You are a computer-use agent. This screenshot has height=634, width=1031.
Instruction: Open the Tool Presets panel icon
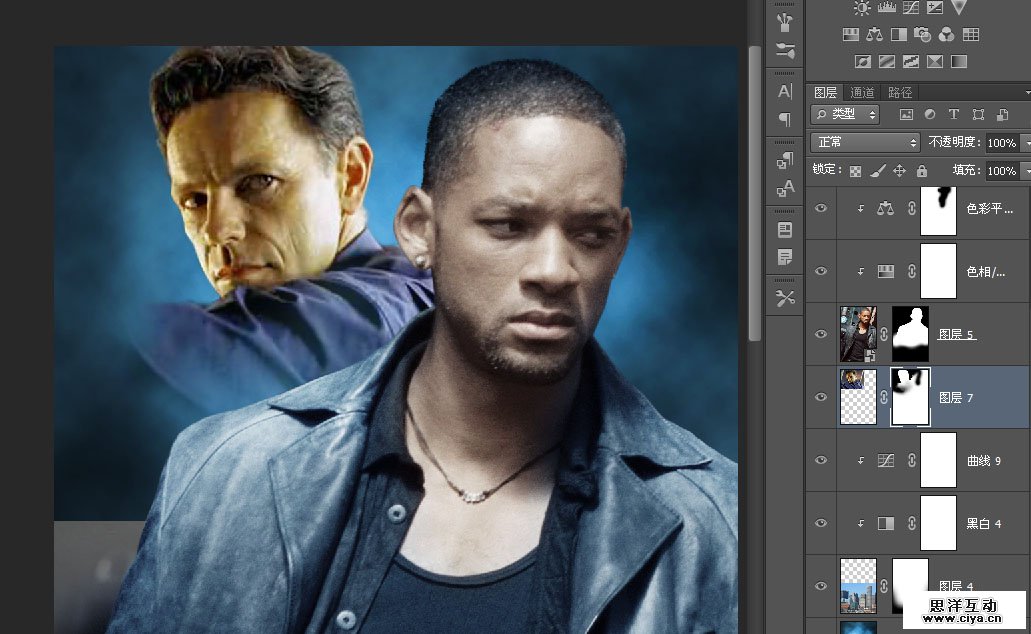785,299
